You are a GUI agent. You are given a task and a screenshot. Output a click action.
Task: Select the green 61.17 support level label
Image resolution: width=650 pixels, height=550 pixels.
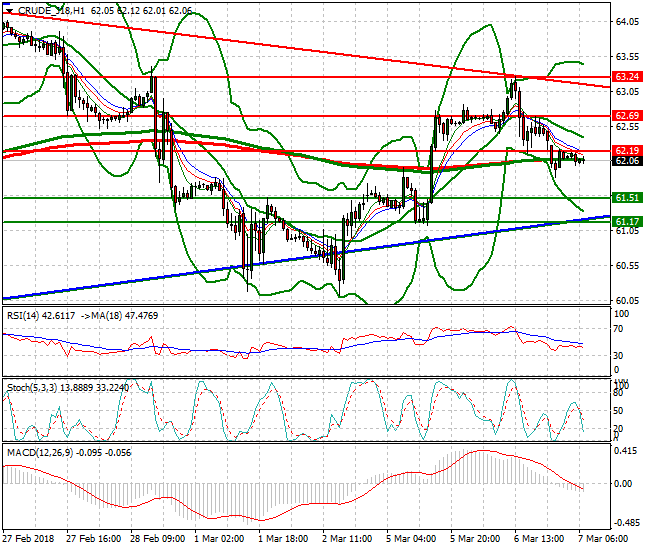(x=628, y=222)
